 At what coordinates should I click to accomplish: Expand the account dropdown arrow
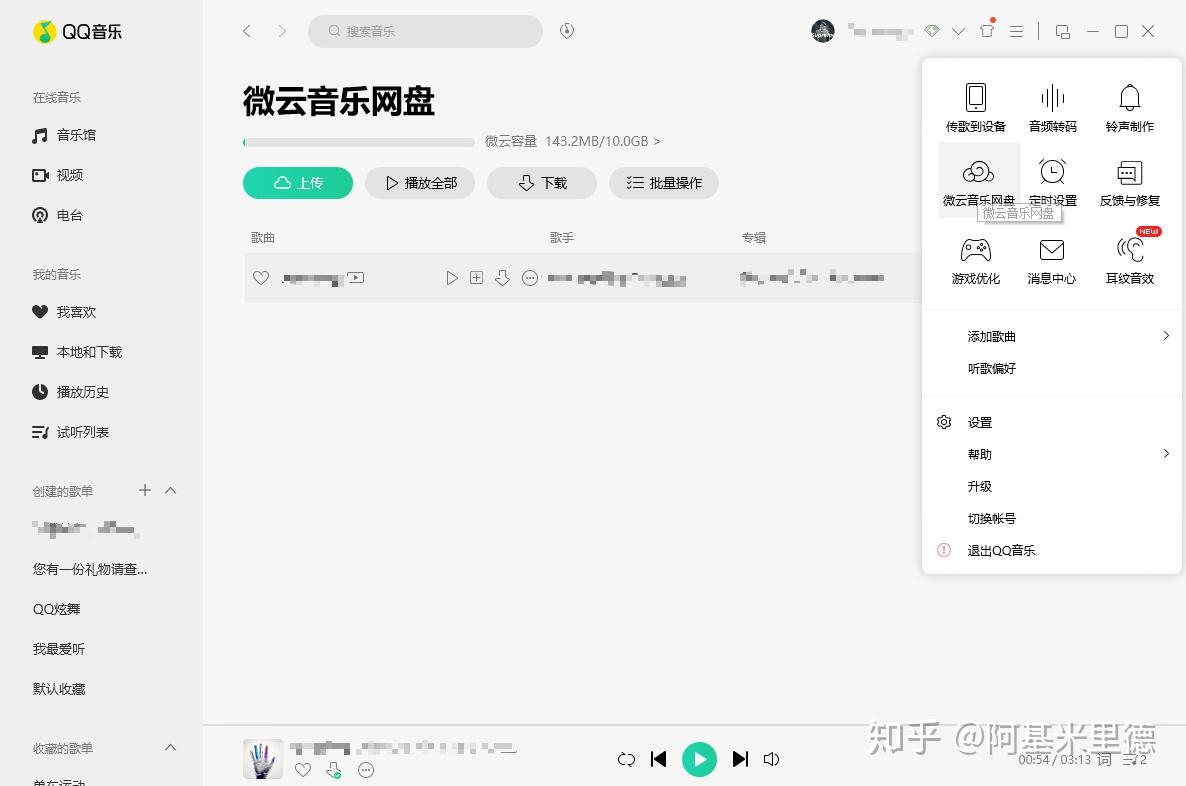(x=958, y=31)
